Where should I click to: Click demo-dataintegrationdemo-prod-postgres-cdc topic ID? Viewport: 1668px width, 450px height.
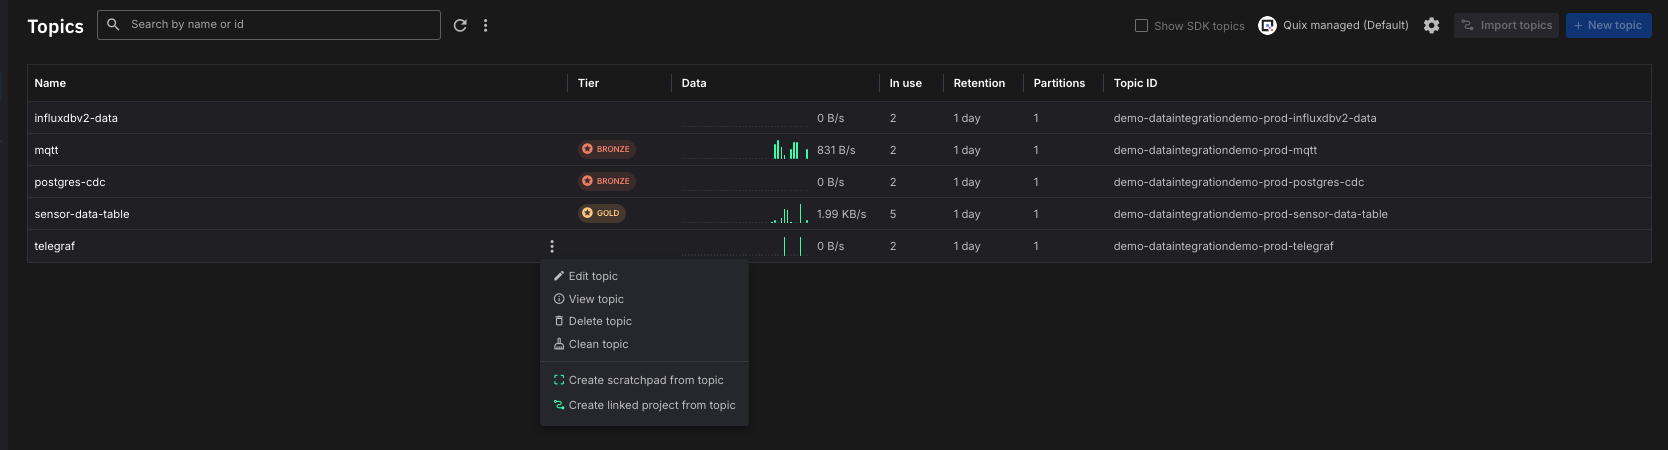tap(1239, 182)
